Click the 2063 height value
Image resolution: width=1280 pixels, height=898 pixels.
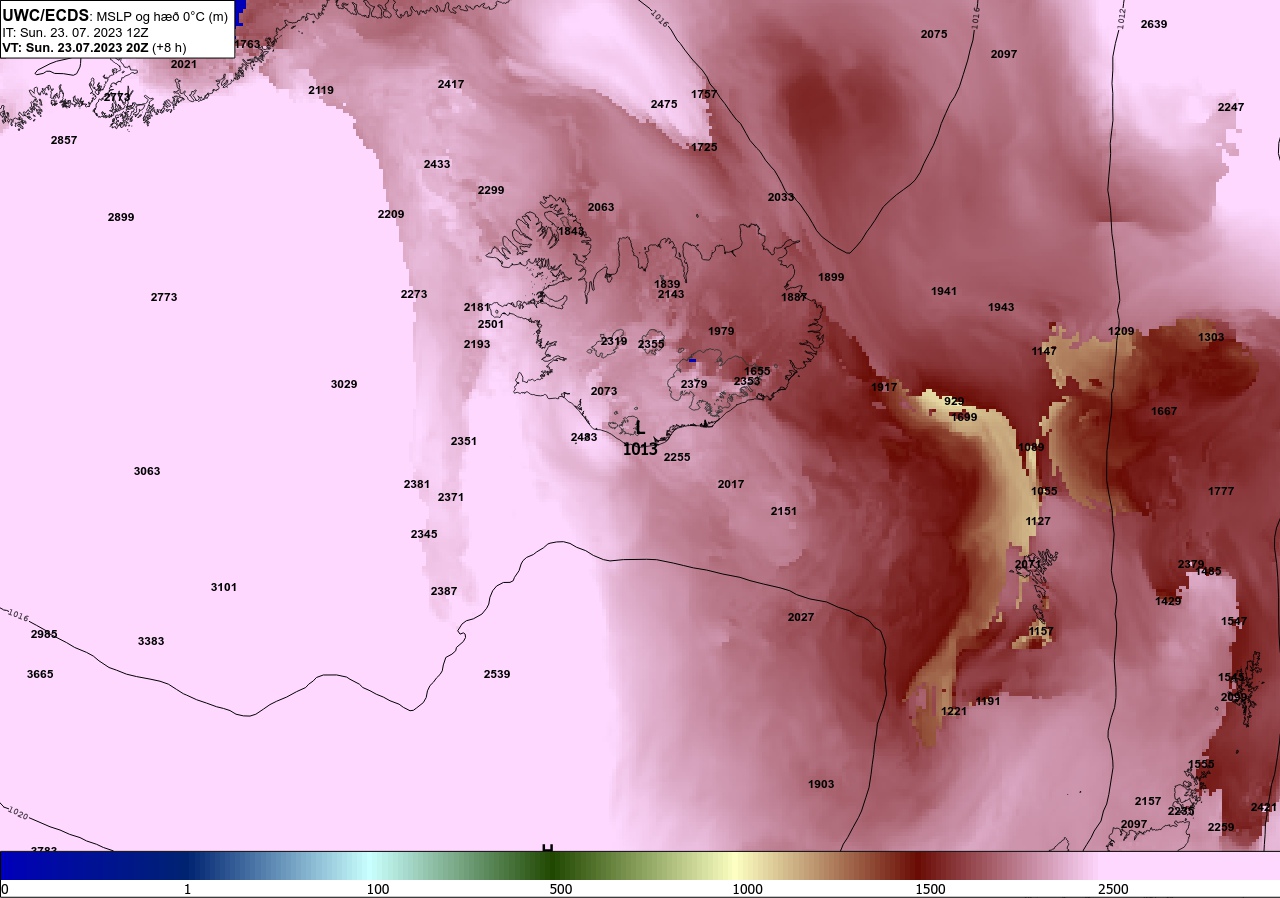601,207
